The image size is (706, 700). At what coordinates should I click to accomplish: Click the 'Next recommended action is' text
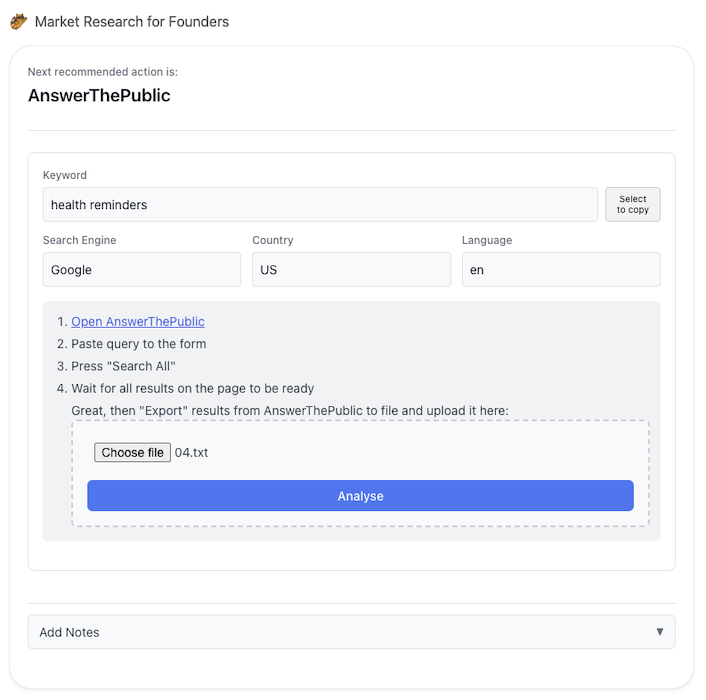(103, 72)
